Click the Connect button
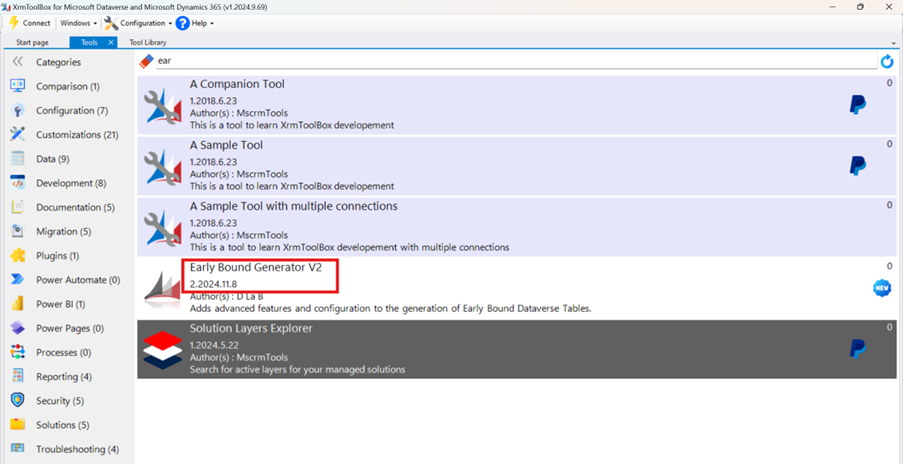 point(30,23)
